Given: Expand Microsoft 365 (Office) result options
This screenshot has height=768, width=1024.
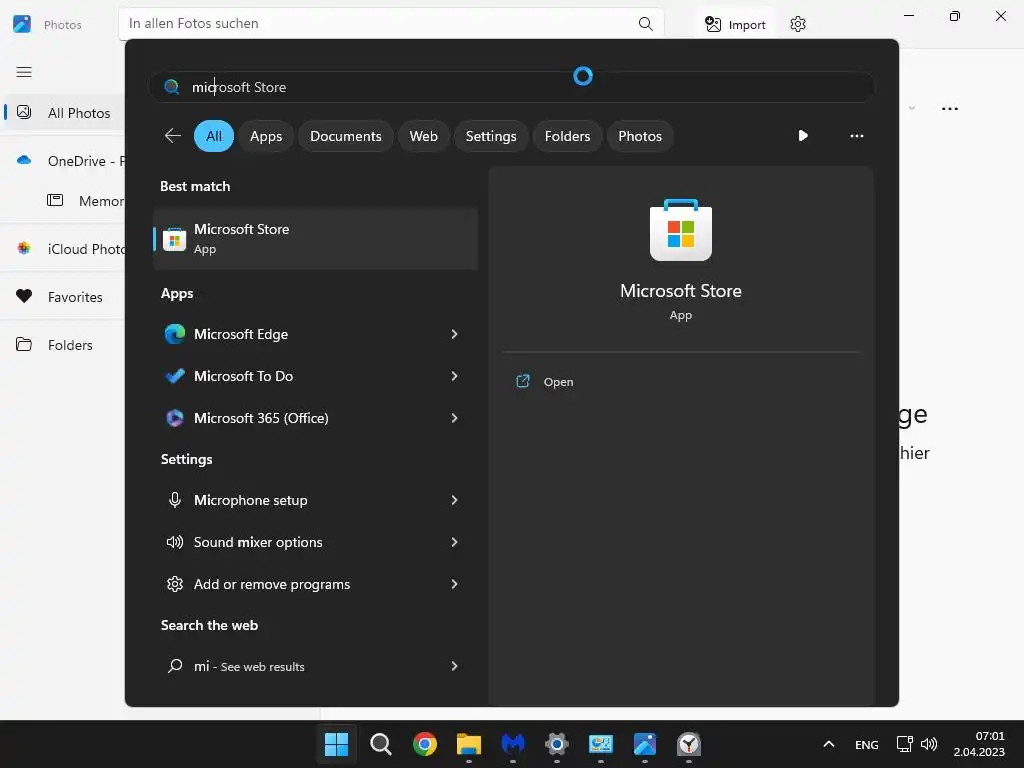Looking at the screenshot, I should [x=455, y=418].
